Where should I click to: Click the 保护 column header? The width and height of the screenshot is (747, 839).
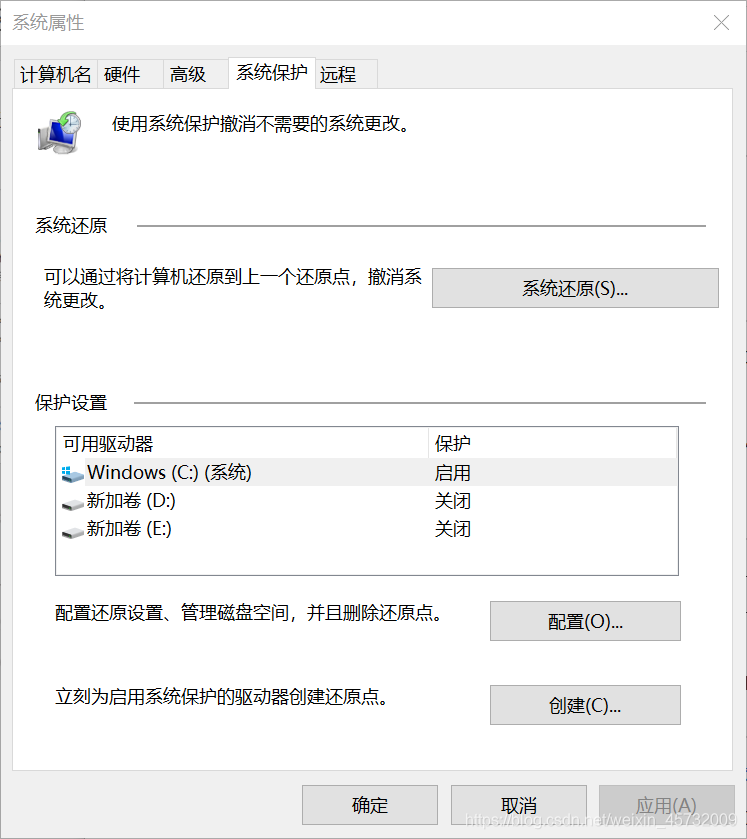pos(553,444)
